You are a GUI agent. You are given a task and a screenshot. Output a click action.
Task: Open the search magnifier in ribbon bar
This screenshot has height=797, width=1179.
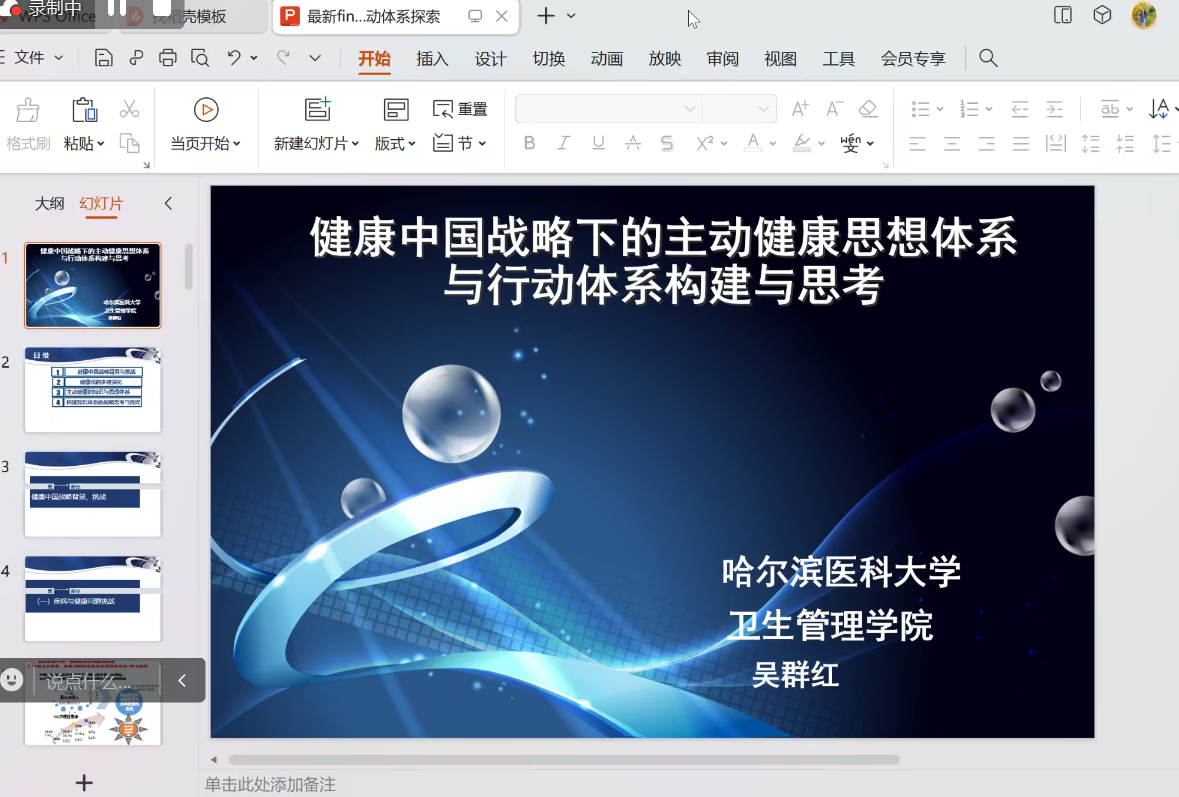tap(988, 58)
